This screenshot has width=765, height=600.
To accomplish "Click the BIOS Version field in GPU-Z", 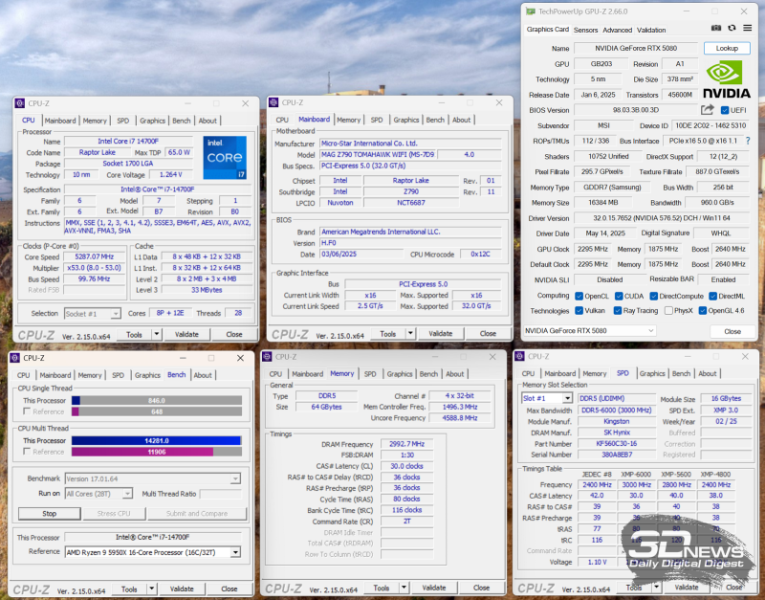I will (635, 110).
